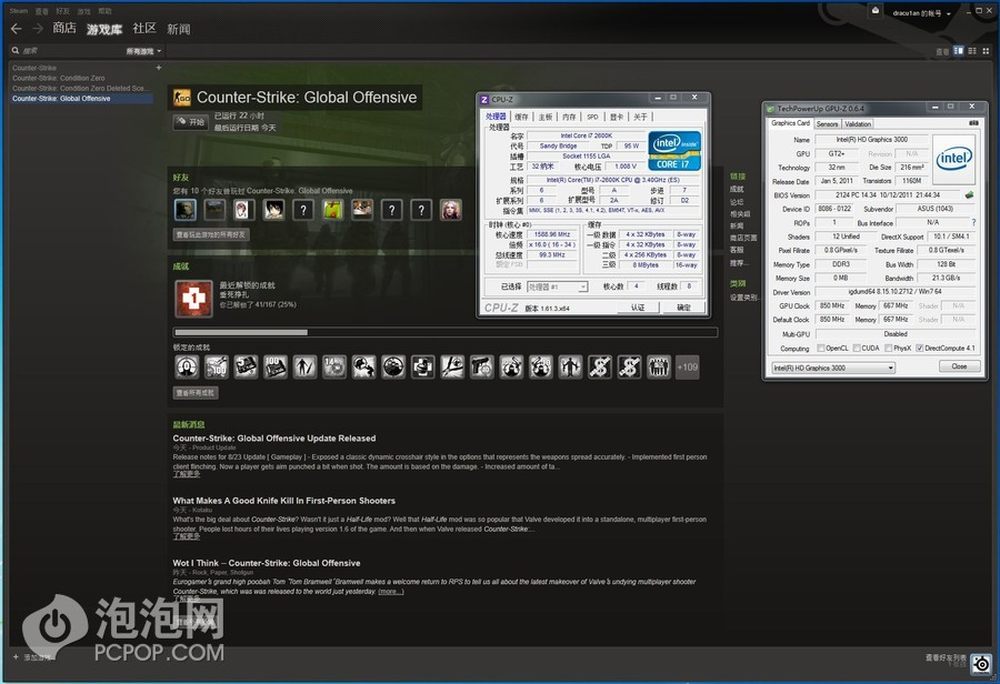Open the 商店 store section
This screenshot has height=684, width=1000.
tap(64, 28)
